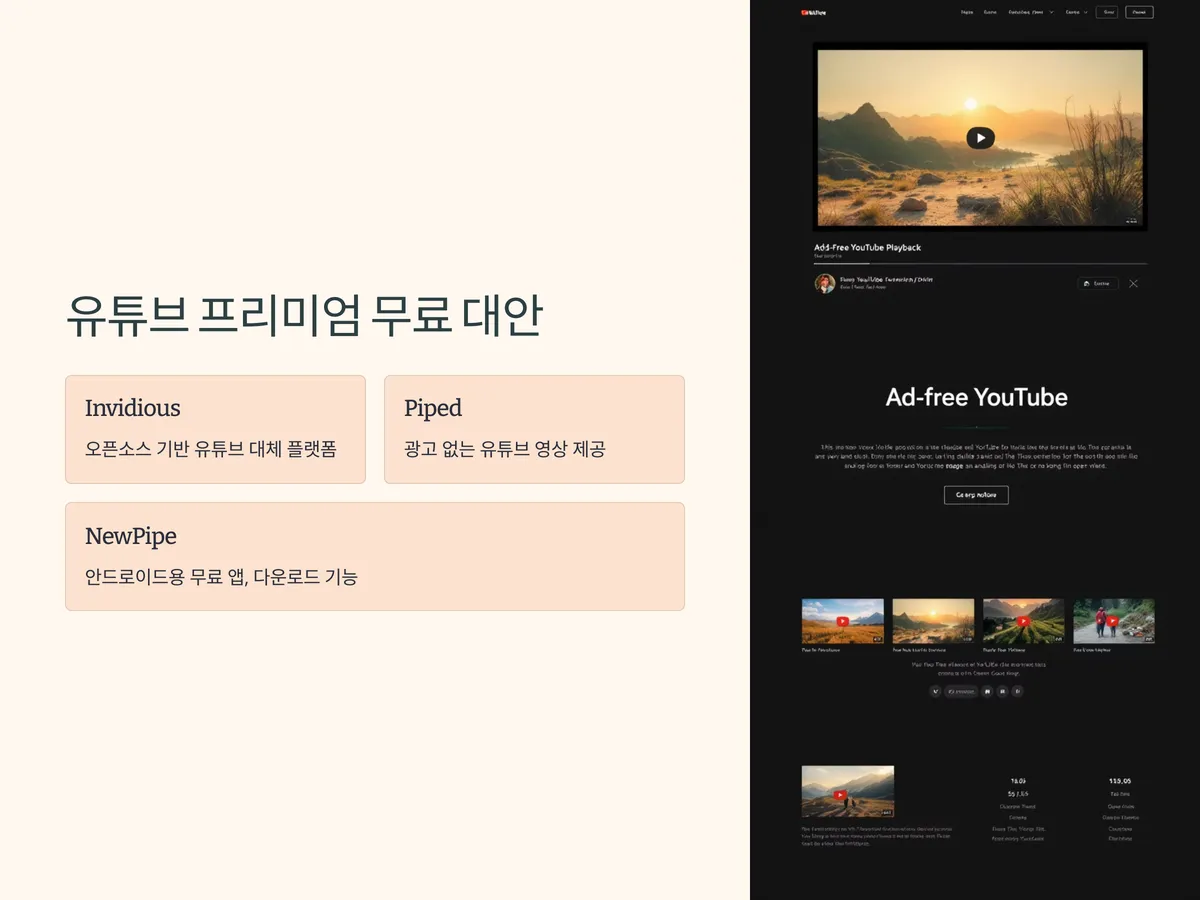This screenshot has height=900, width=1200.
Task: Click the 'Ad$-Free YouTube Playback' video title
Action: 867,247
